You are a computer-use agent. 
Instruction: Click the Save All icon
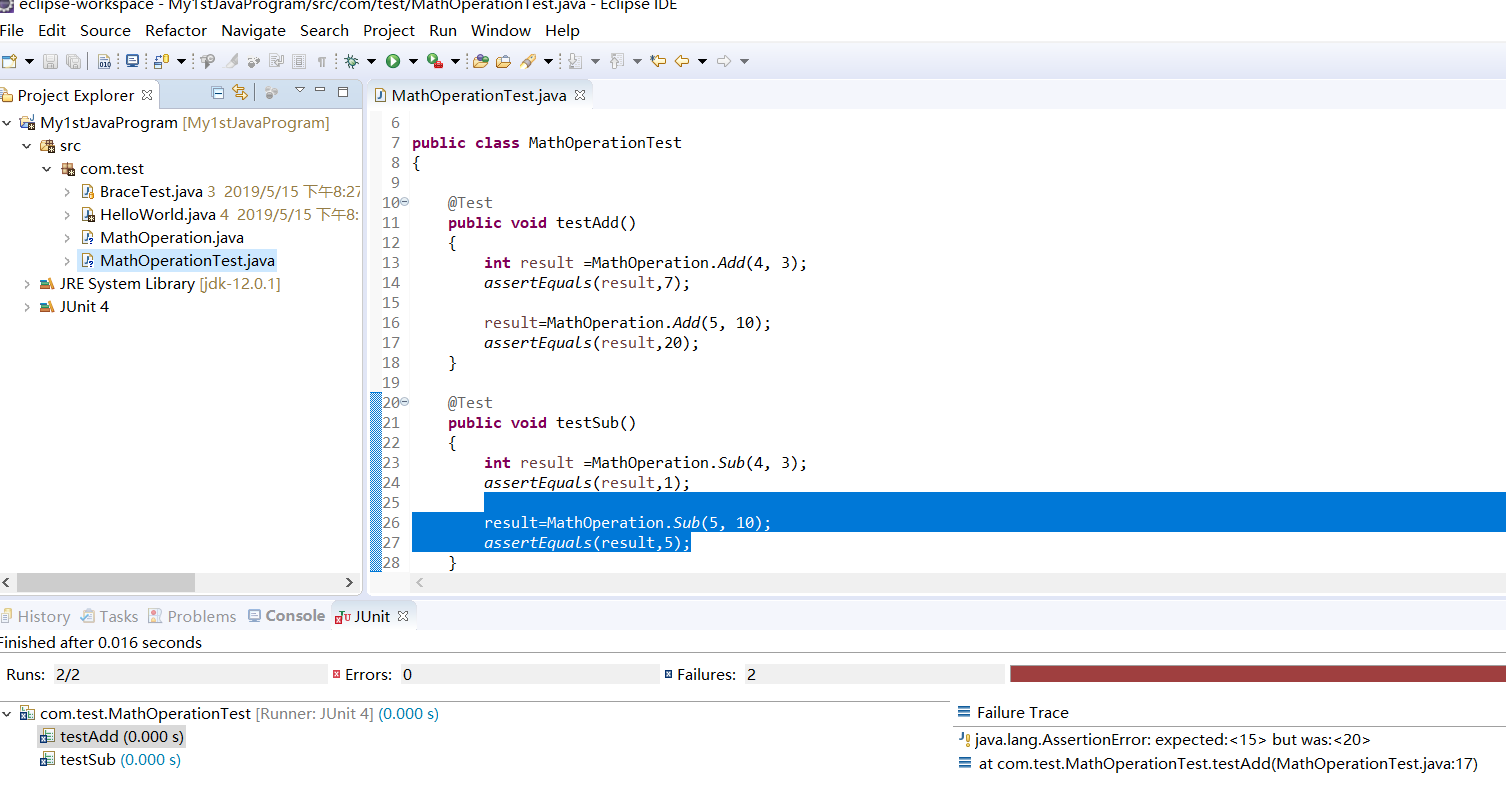coord(73,61)
